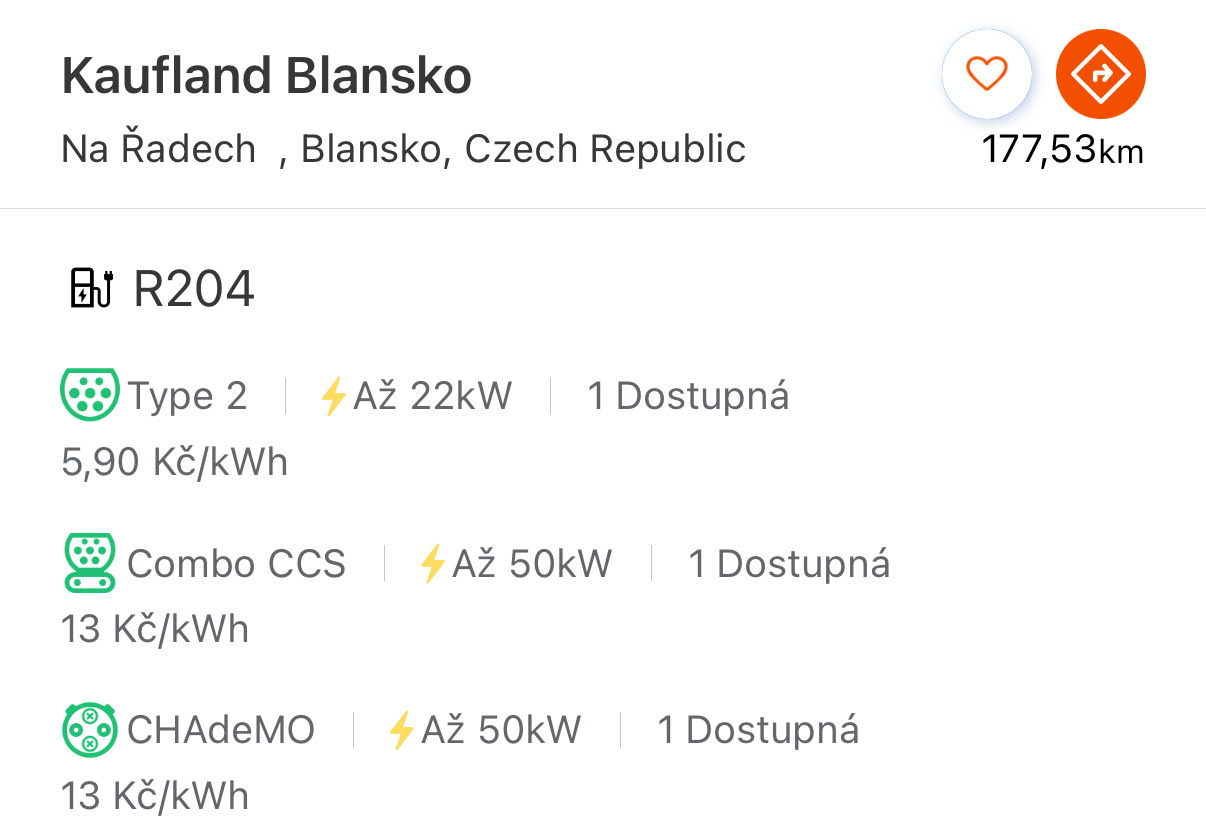Tap 13 Kč/kWh price under Combo CCS
Image resolution: width=1206 pixels, height=829 pixels.
[155, 630]
